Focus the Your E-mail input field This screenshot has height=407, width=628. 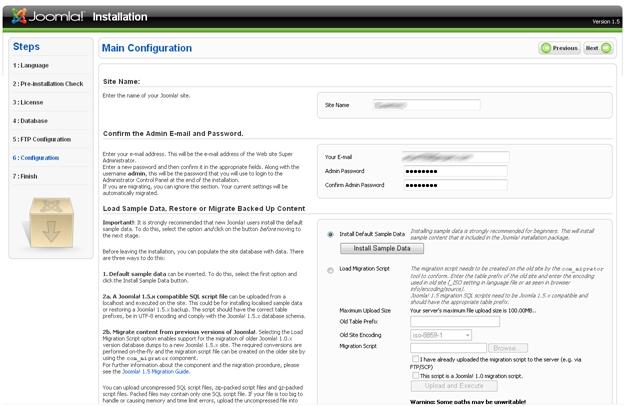[455, 157]
